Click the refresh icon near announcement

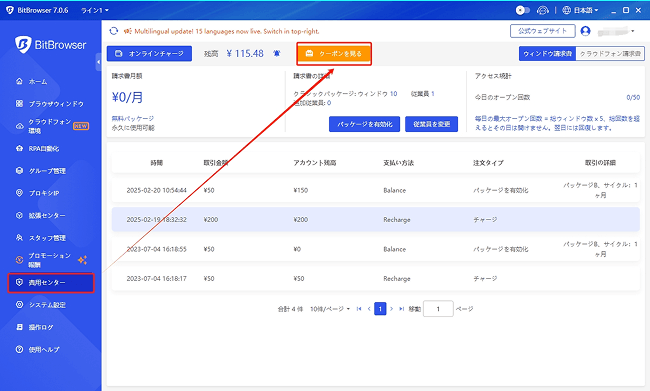click(114, 31)
